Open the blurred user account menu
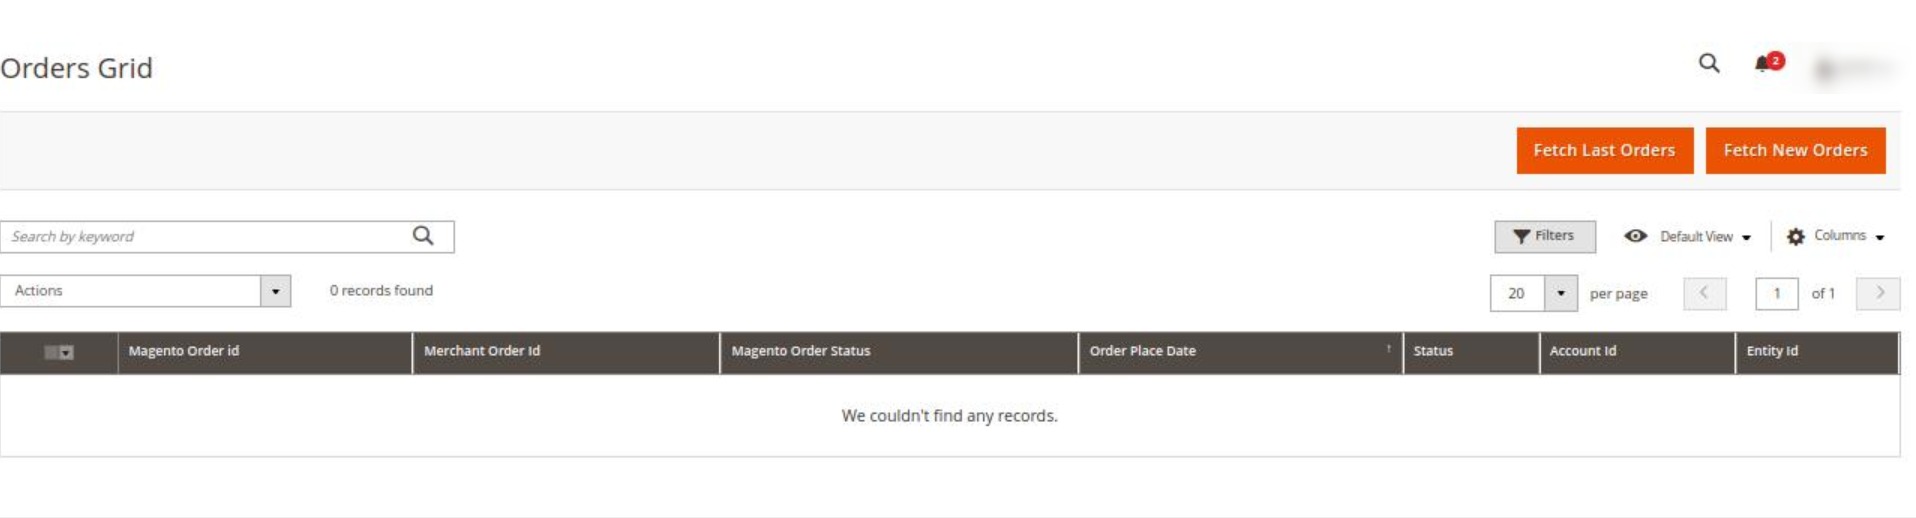This screenshot has height=518, width=1916. coord(1853,68)
